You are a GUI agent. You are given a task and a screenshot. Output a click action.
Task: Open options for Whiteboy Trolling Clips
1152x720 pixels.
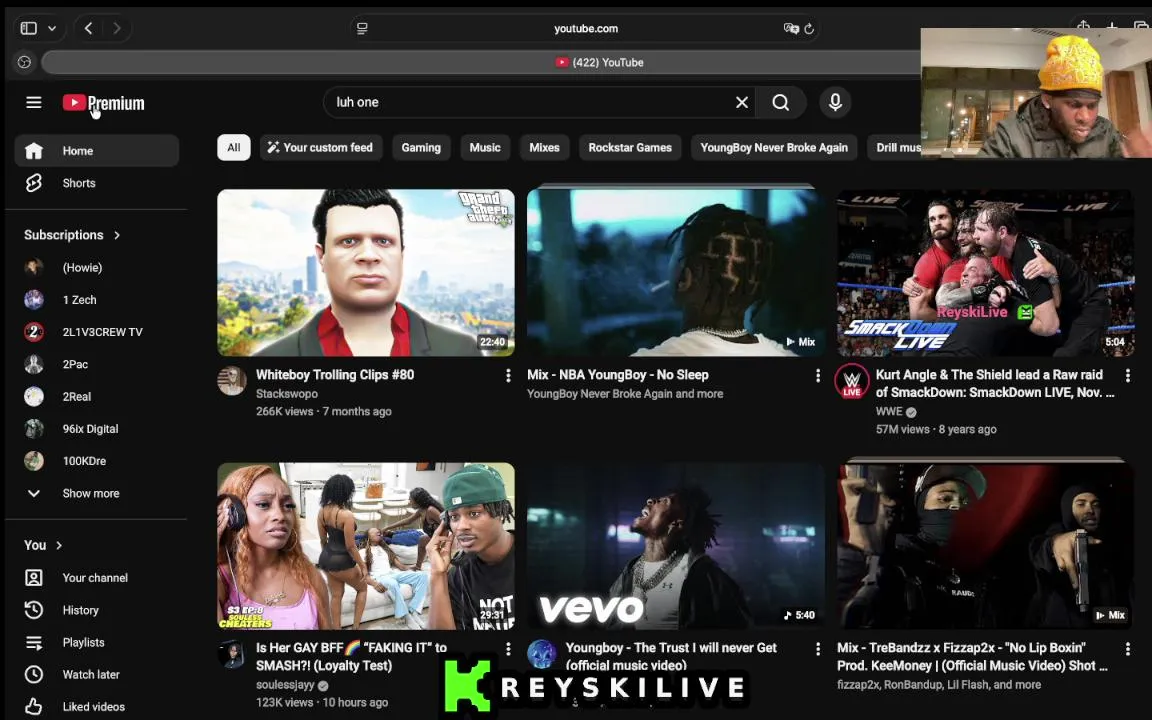508,375
